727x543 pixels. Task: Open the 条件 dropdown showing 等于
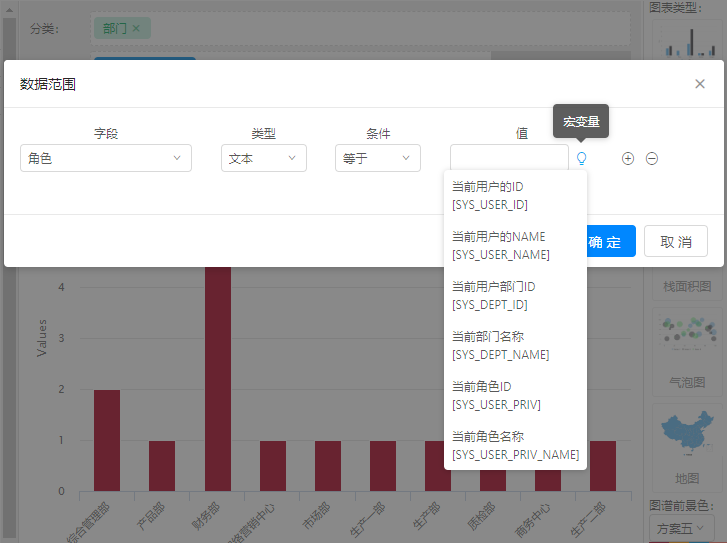[376, 158]
